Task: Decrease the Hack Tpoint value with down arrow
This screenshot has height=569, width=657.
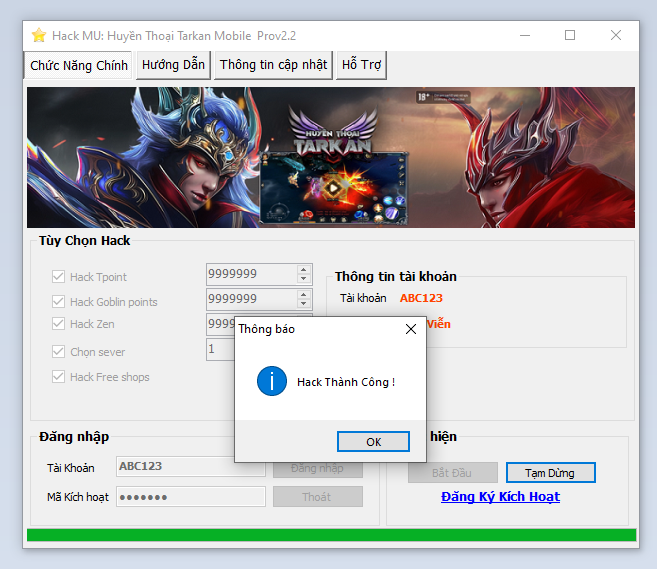Action: [x=304, y=279]
